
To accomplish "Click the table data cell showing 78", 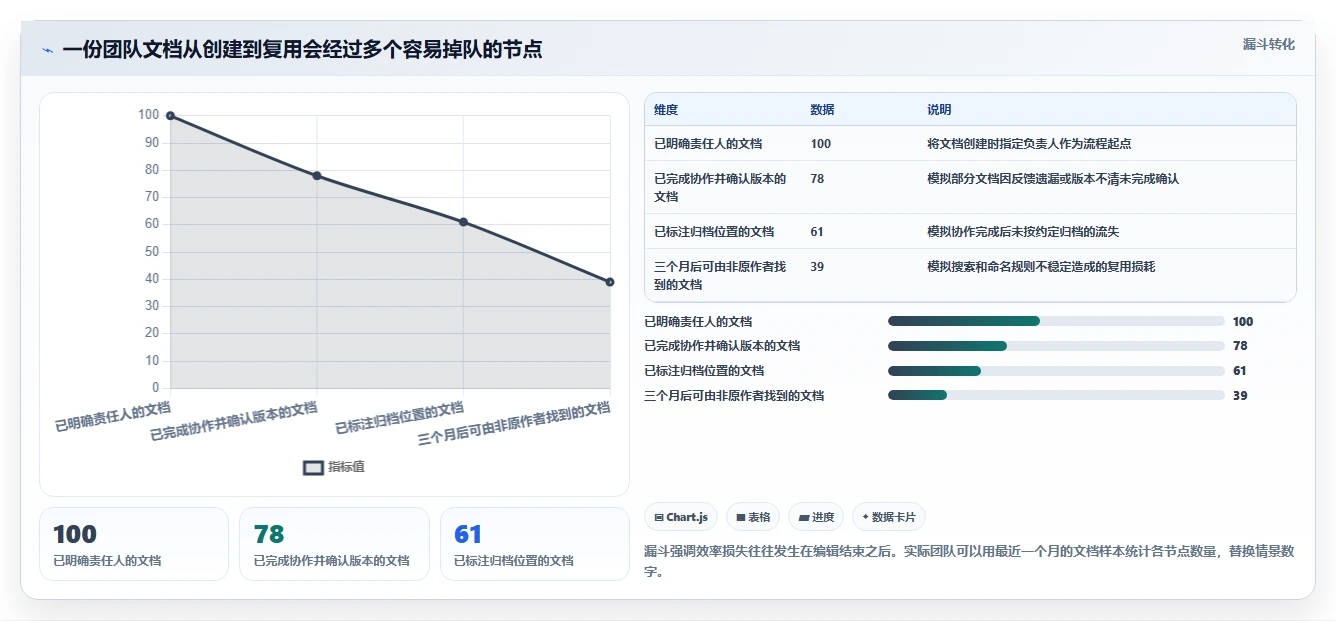I will click(817, 179).
